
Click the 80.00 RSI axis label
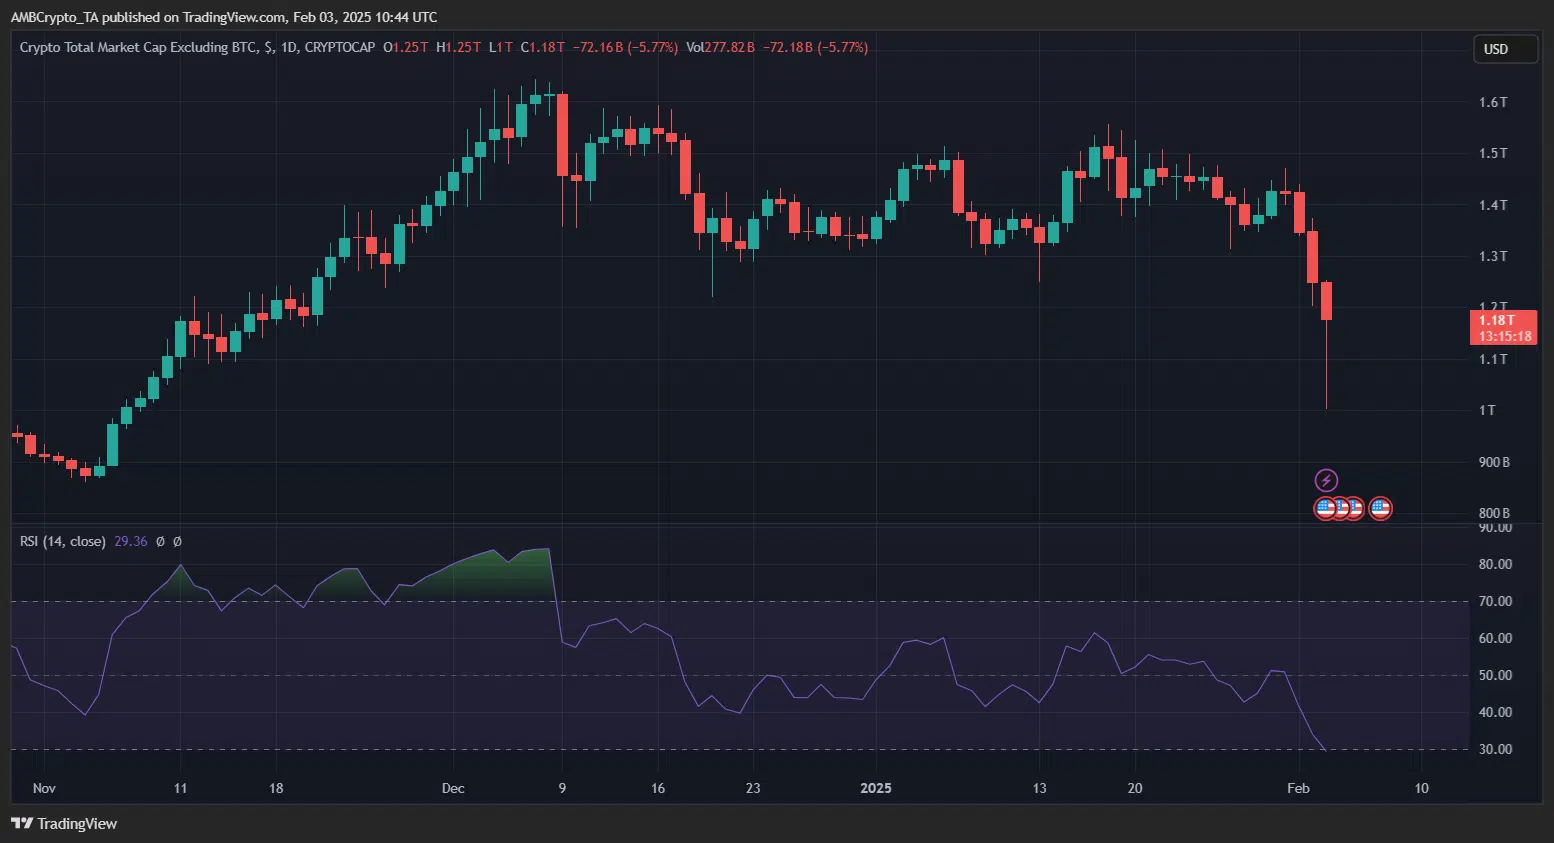(1496, 564)
